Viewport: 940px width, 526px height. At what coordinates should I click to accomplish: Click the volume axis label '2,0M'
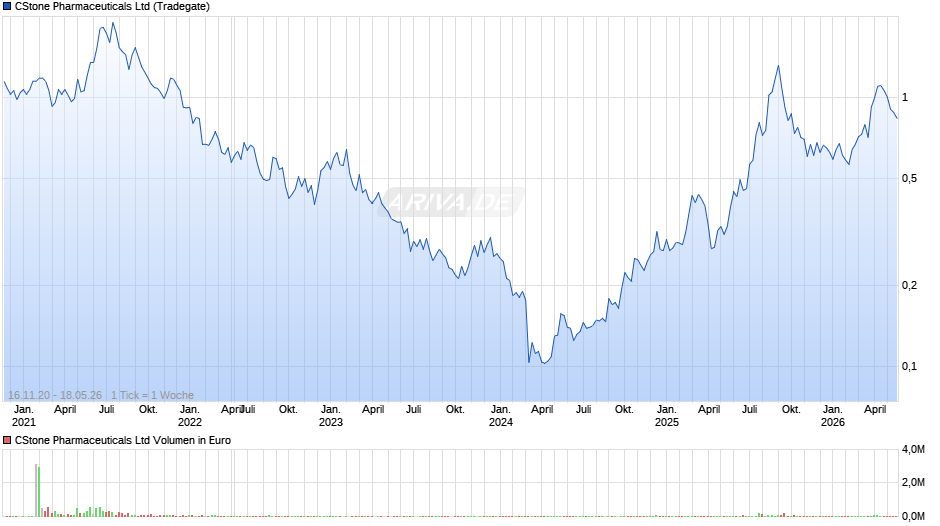pos(913,482)
